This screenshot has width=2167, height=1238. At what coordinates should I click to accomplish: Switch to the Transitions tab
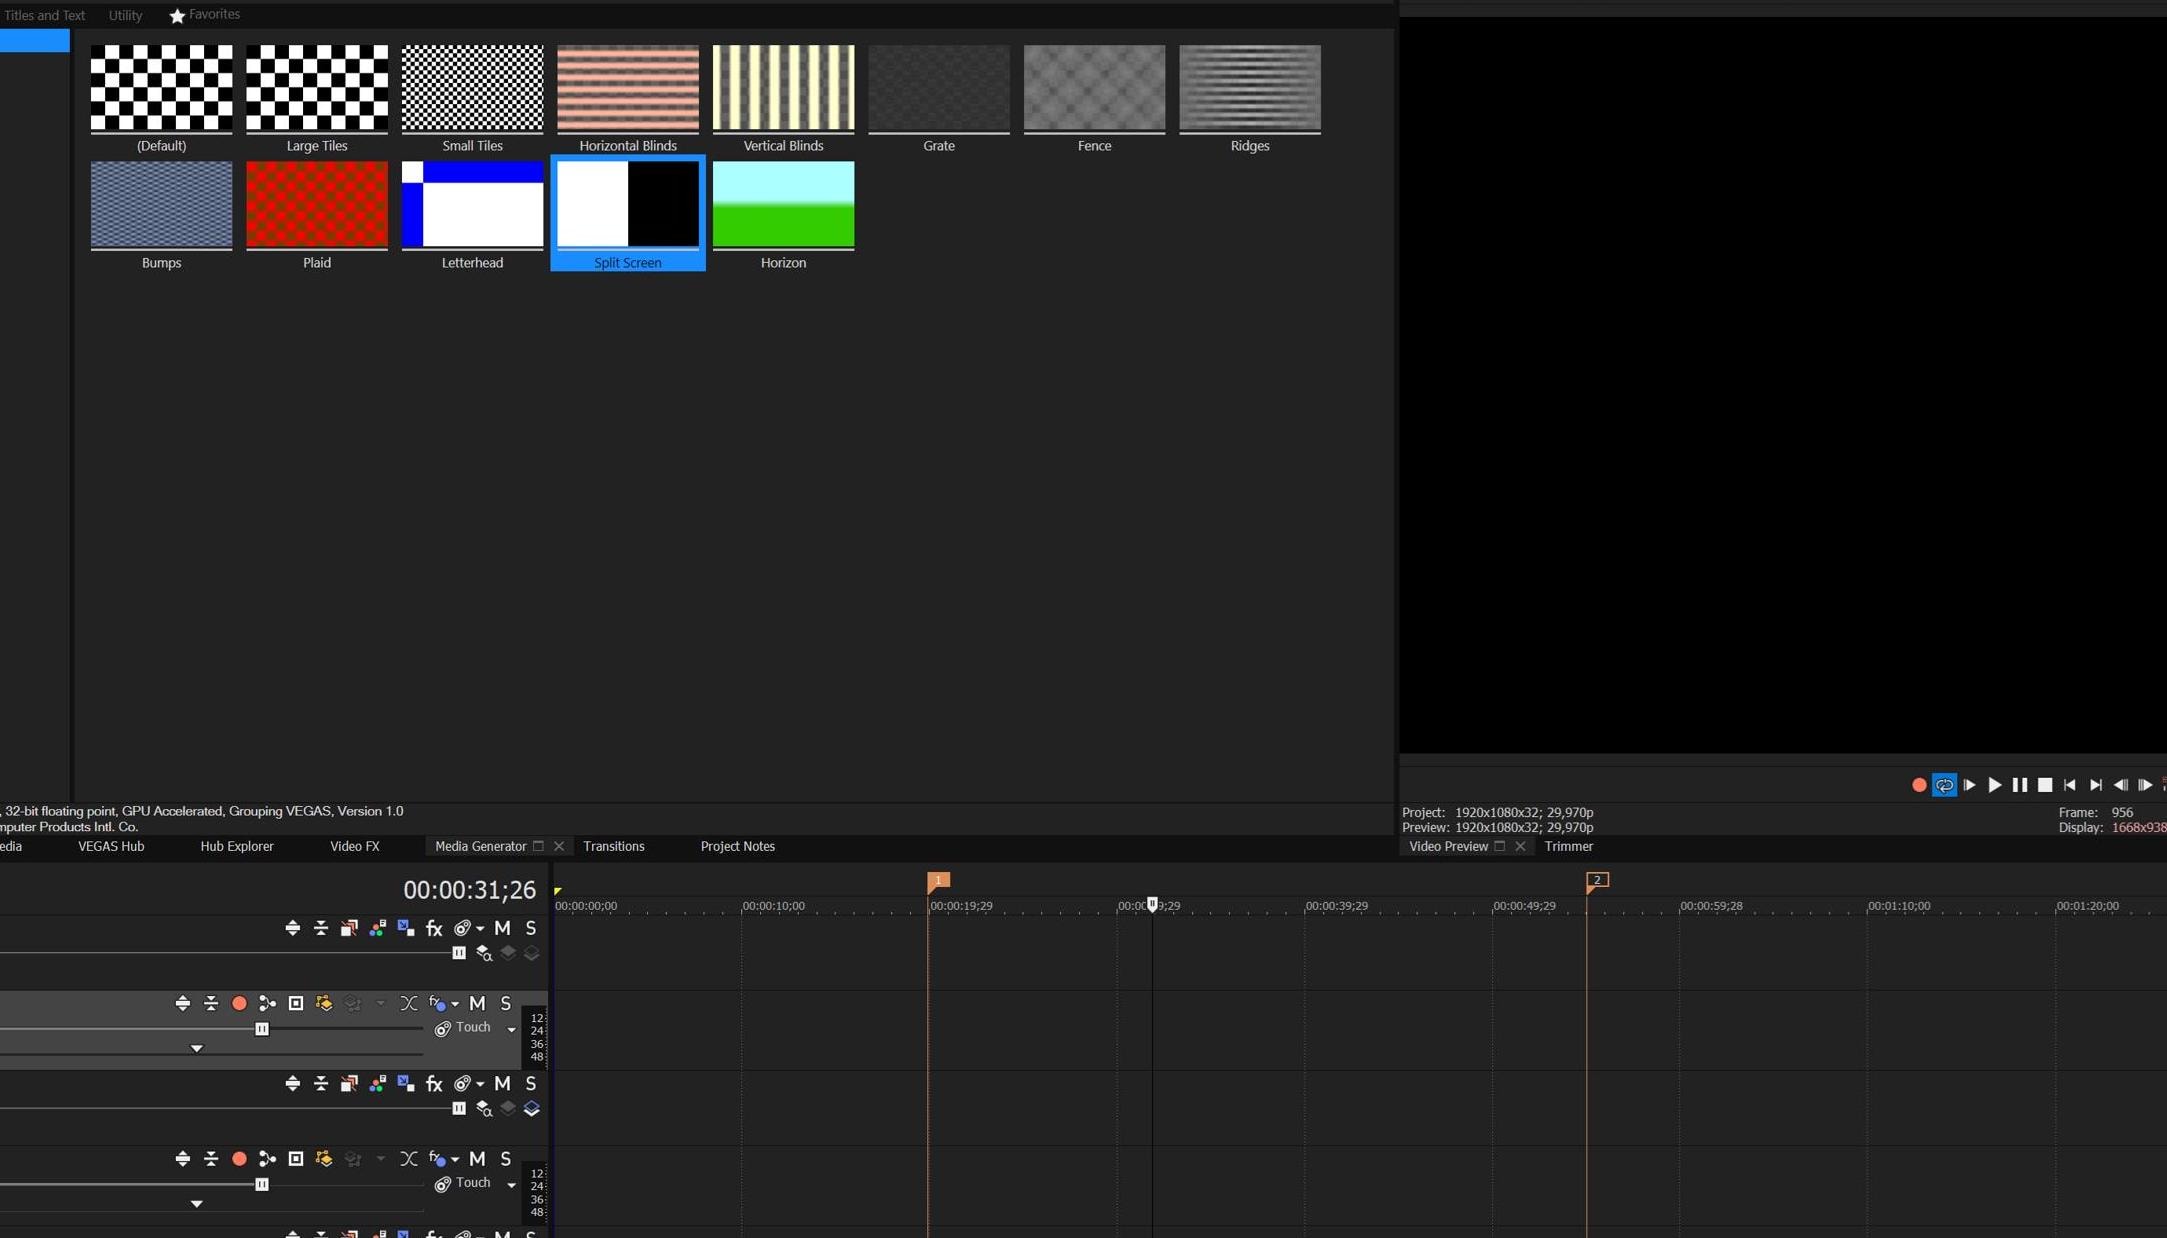point(613,846)
